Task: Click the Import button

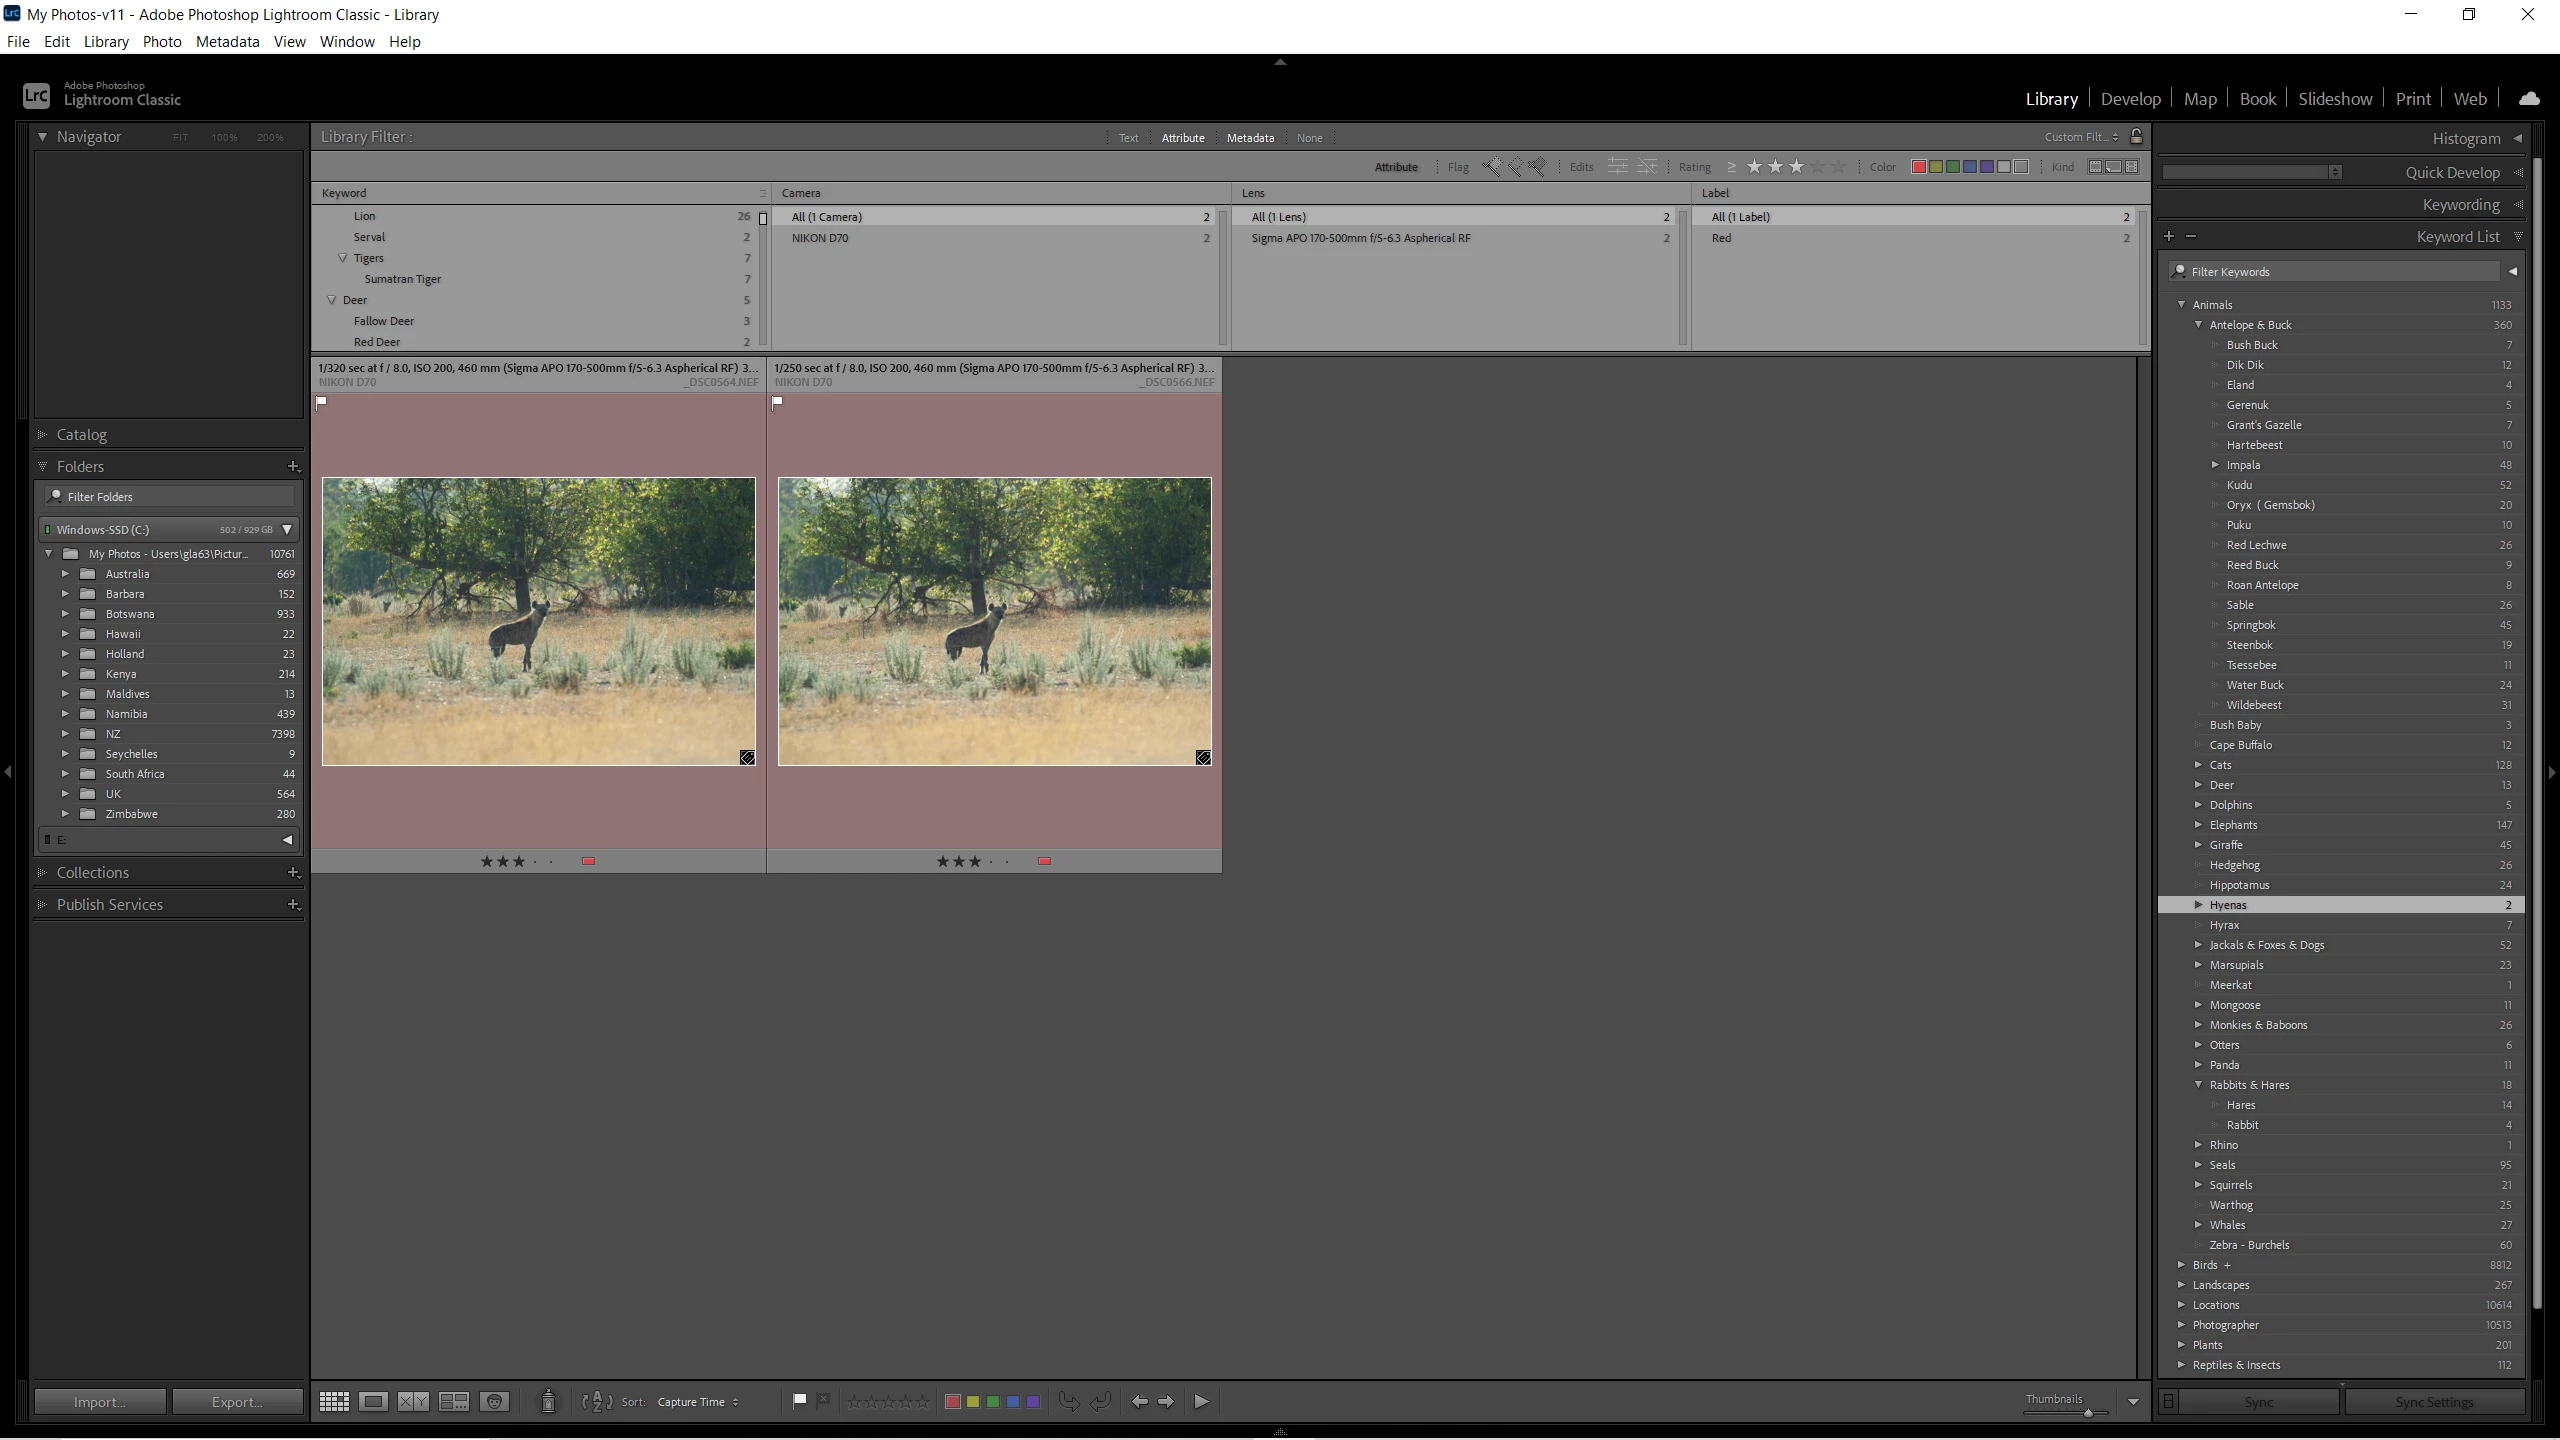Action: coord(99,1401)
